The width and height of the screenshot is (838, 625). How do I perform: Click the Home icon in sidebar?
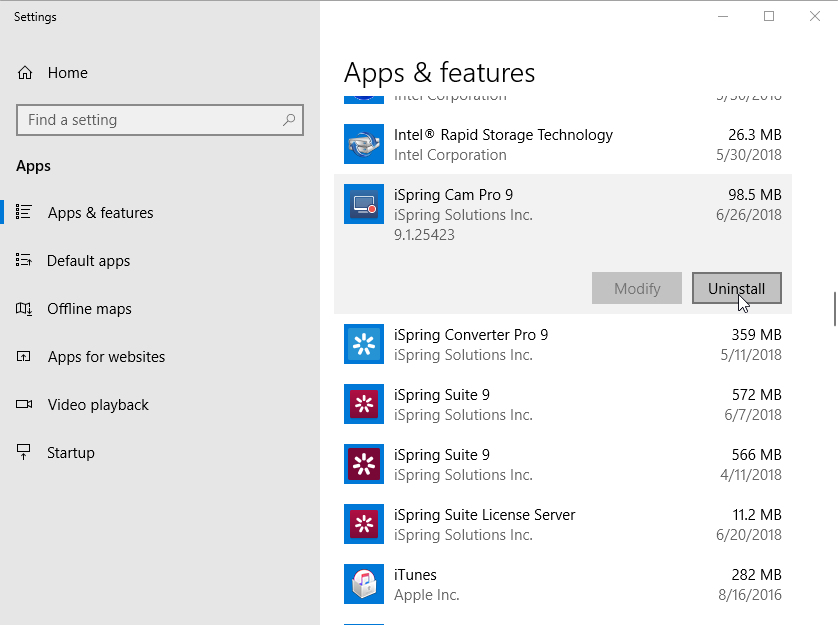point(25,73)
